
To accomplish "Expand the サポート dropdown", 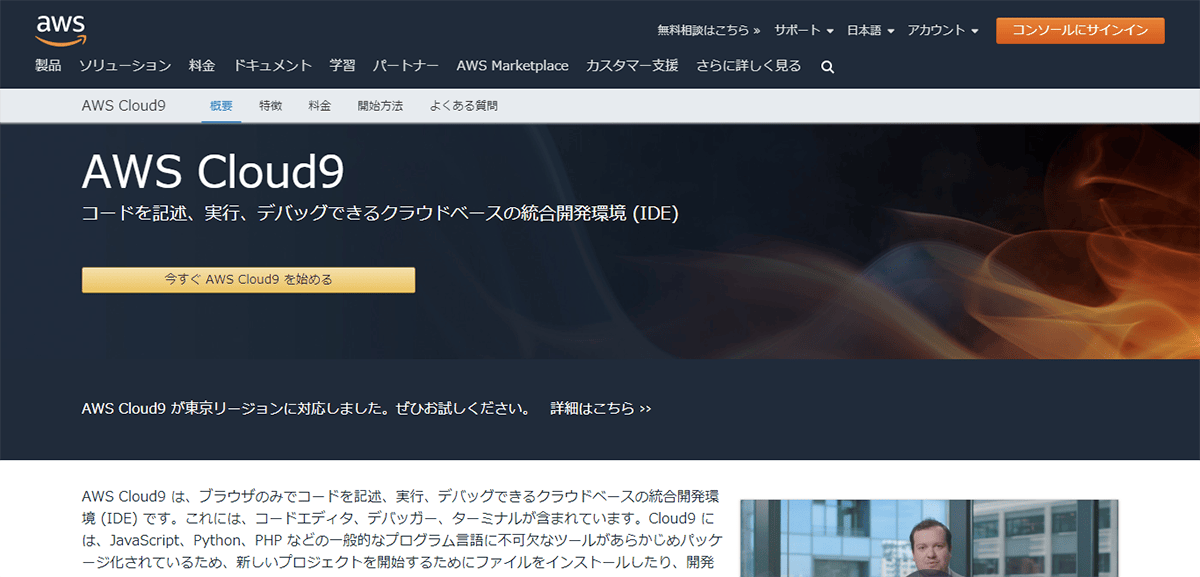I will click(804, 31).
